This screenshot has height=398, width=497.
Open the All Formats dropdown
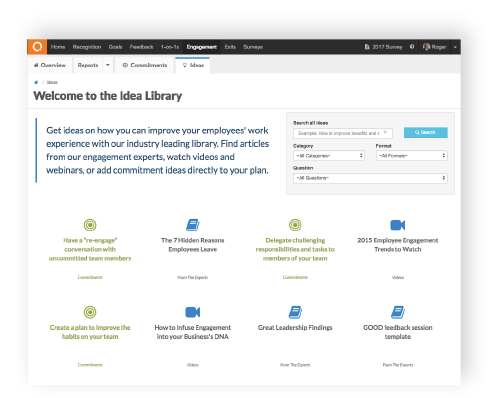click(412, 156)
